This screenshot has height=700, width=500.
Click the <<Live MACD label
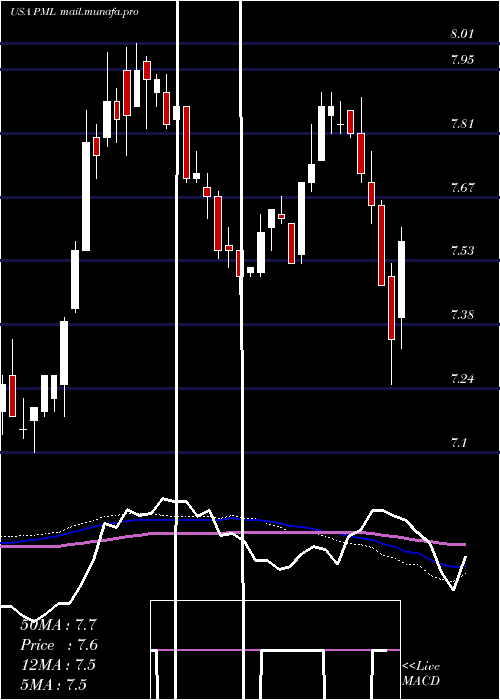[421, 673]
